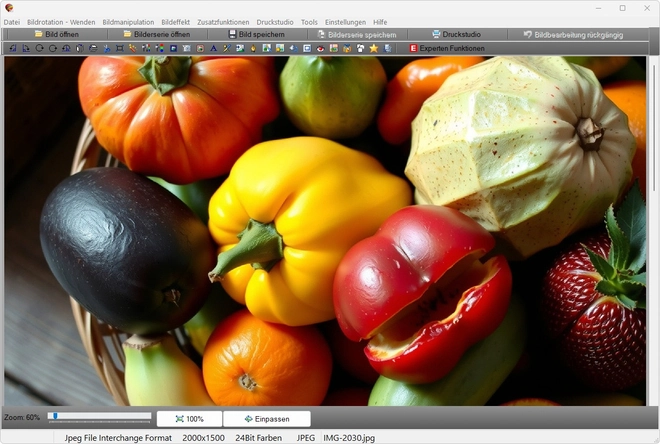Click the flame effect toolbar icon
This screenshot has width=660, height=444.
(x=253, y=48)
